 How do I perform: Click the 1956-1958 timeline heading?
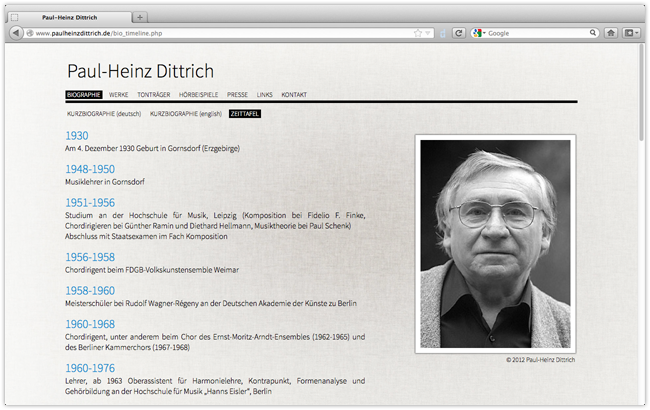point(90,257)
